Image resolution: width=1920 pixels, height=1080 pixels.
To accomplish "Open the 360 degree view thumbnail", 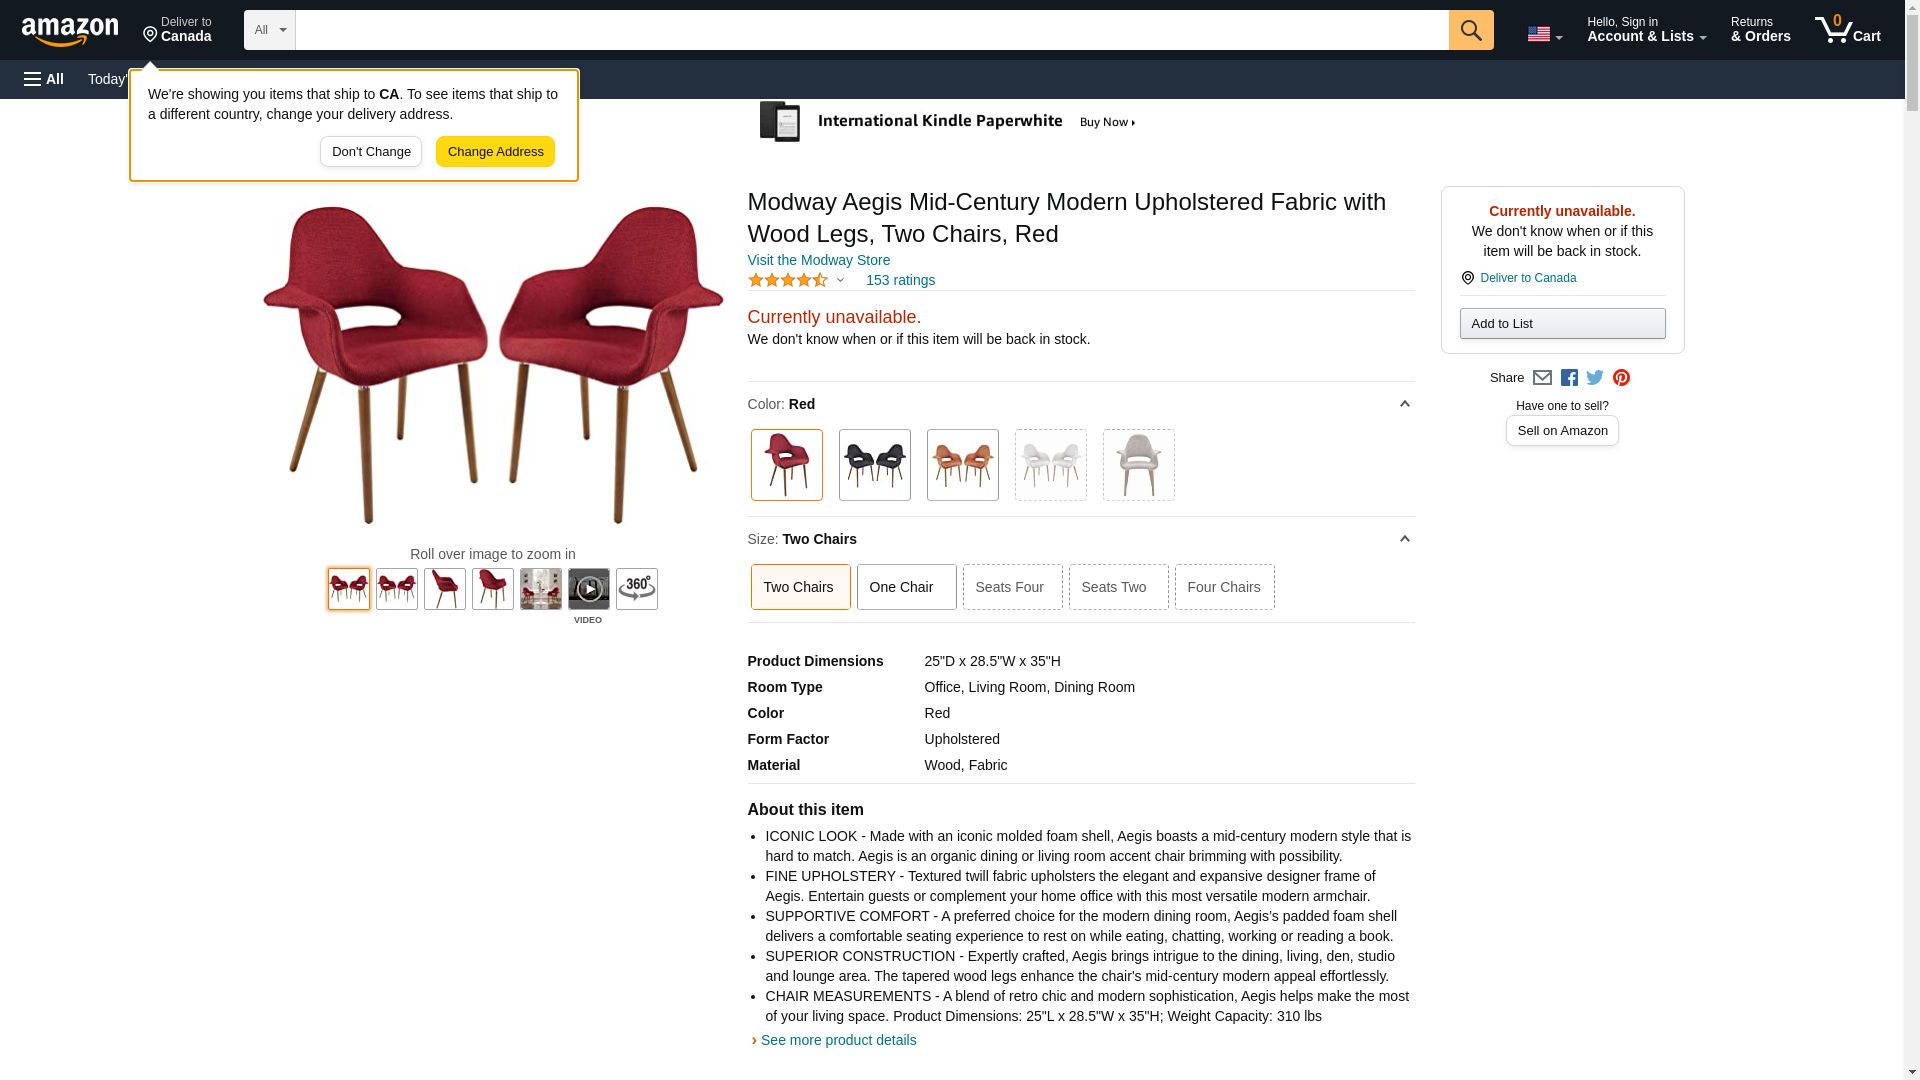I will [x=636, y=589].
